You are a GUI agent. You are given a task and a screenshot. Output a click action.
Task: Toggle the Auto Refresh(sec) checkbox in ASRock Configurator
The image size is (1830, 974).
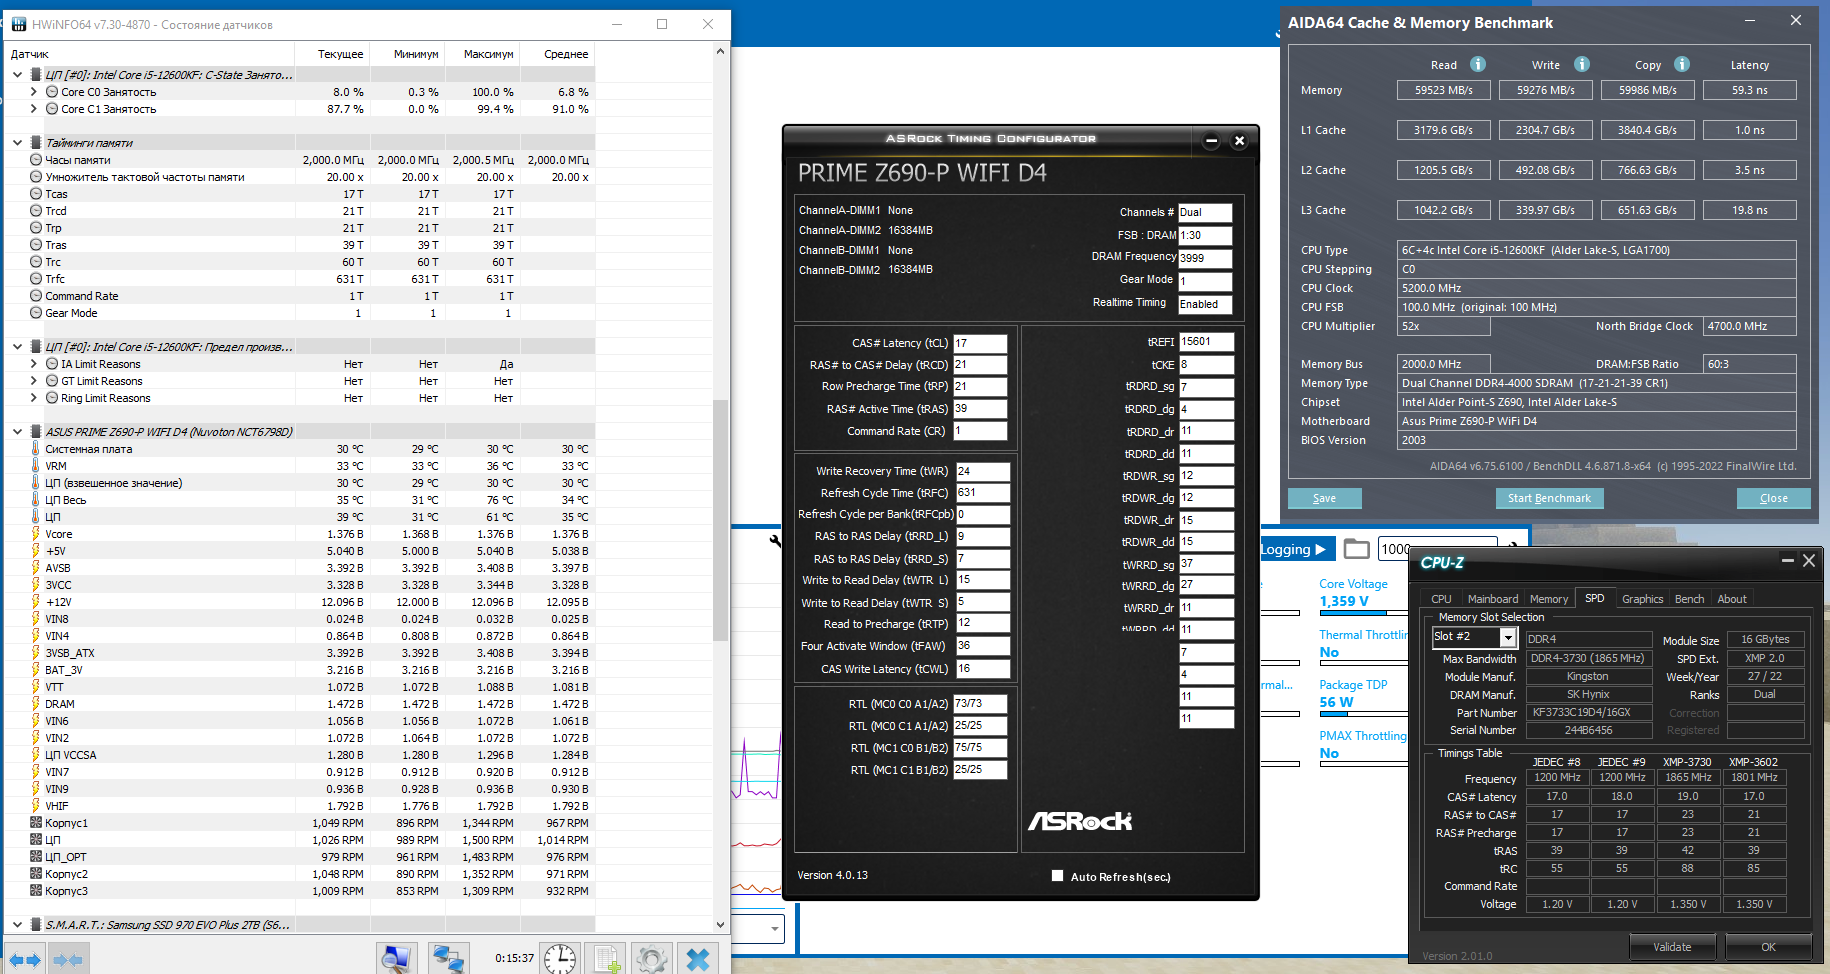click(1057, 876)
